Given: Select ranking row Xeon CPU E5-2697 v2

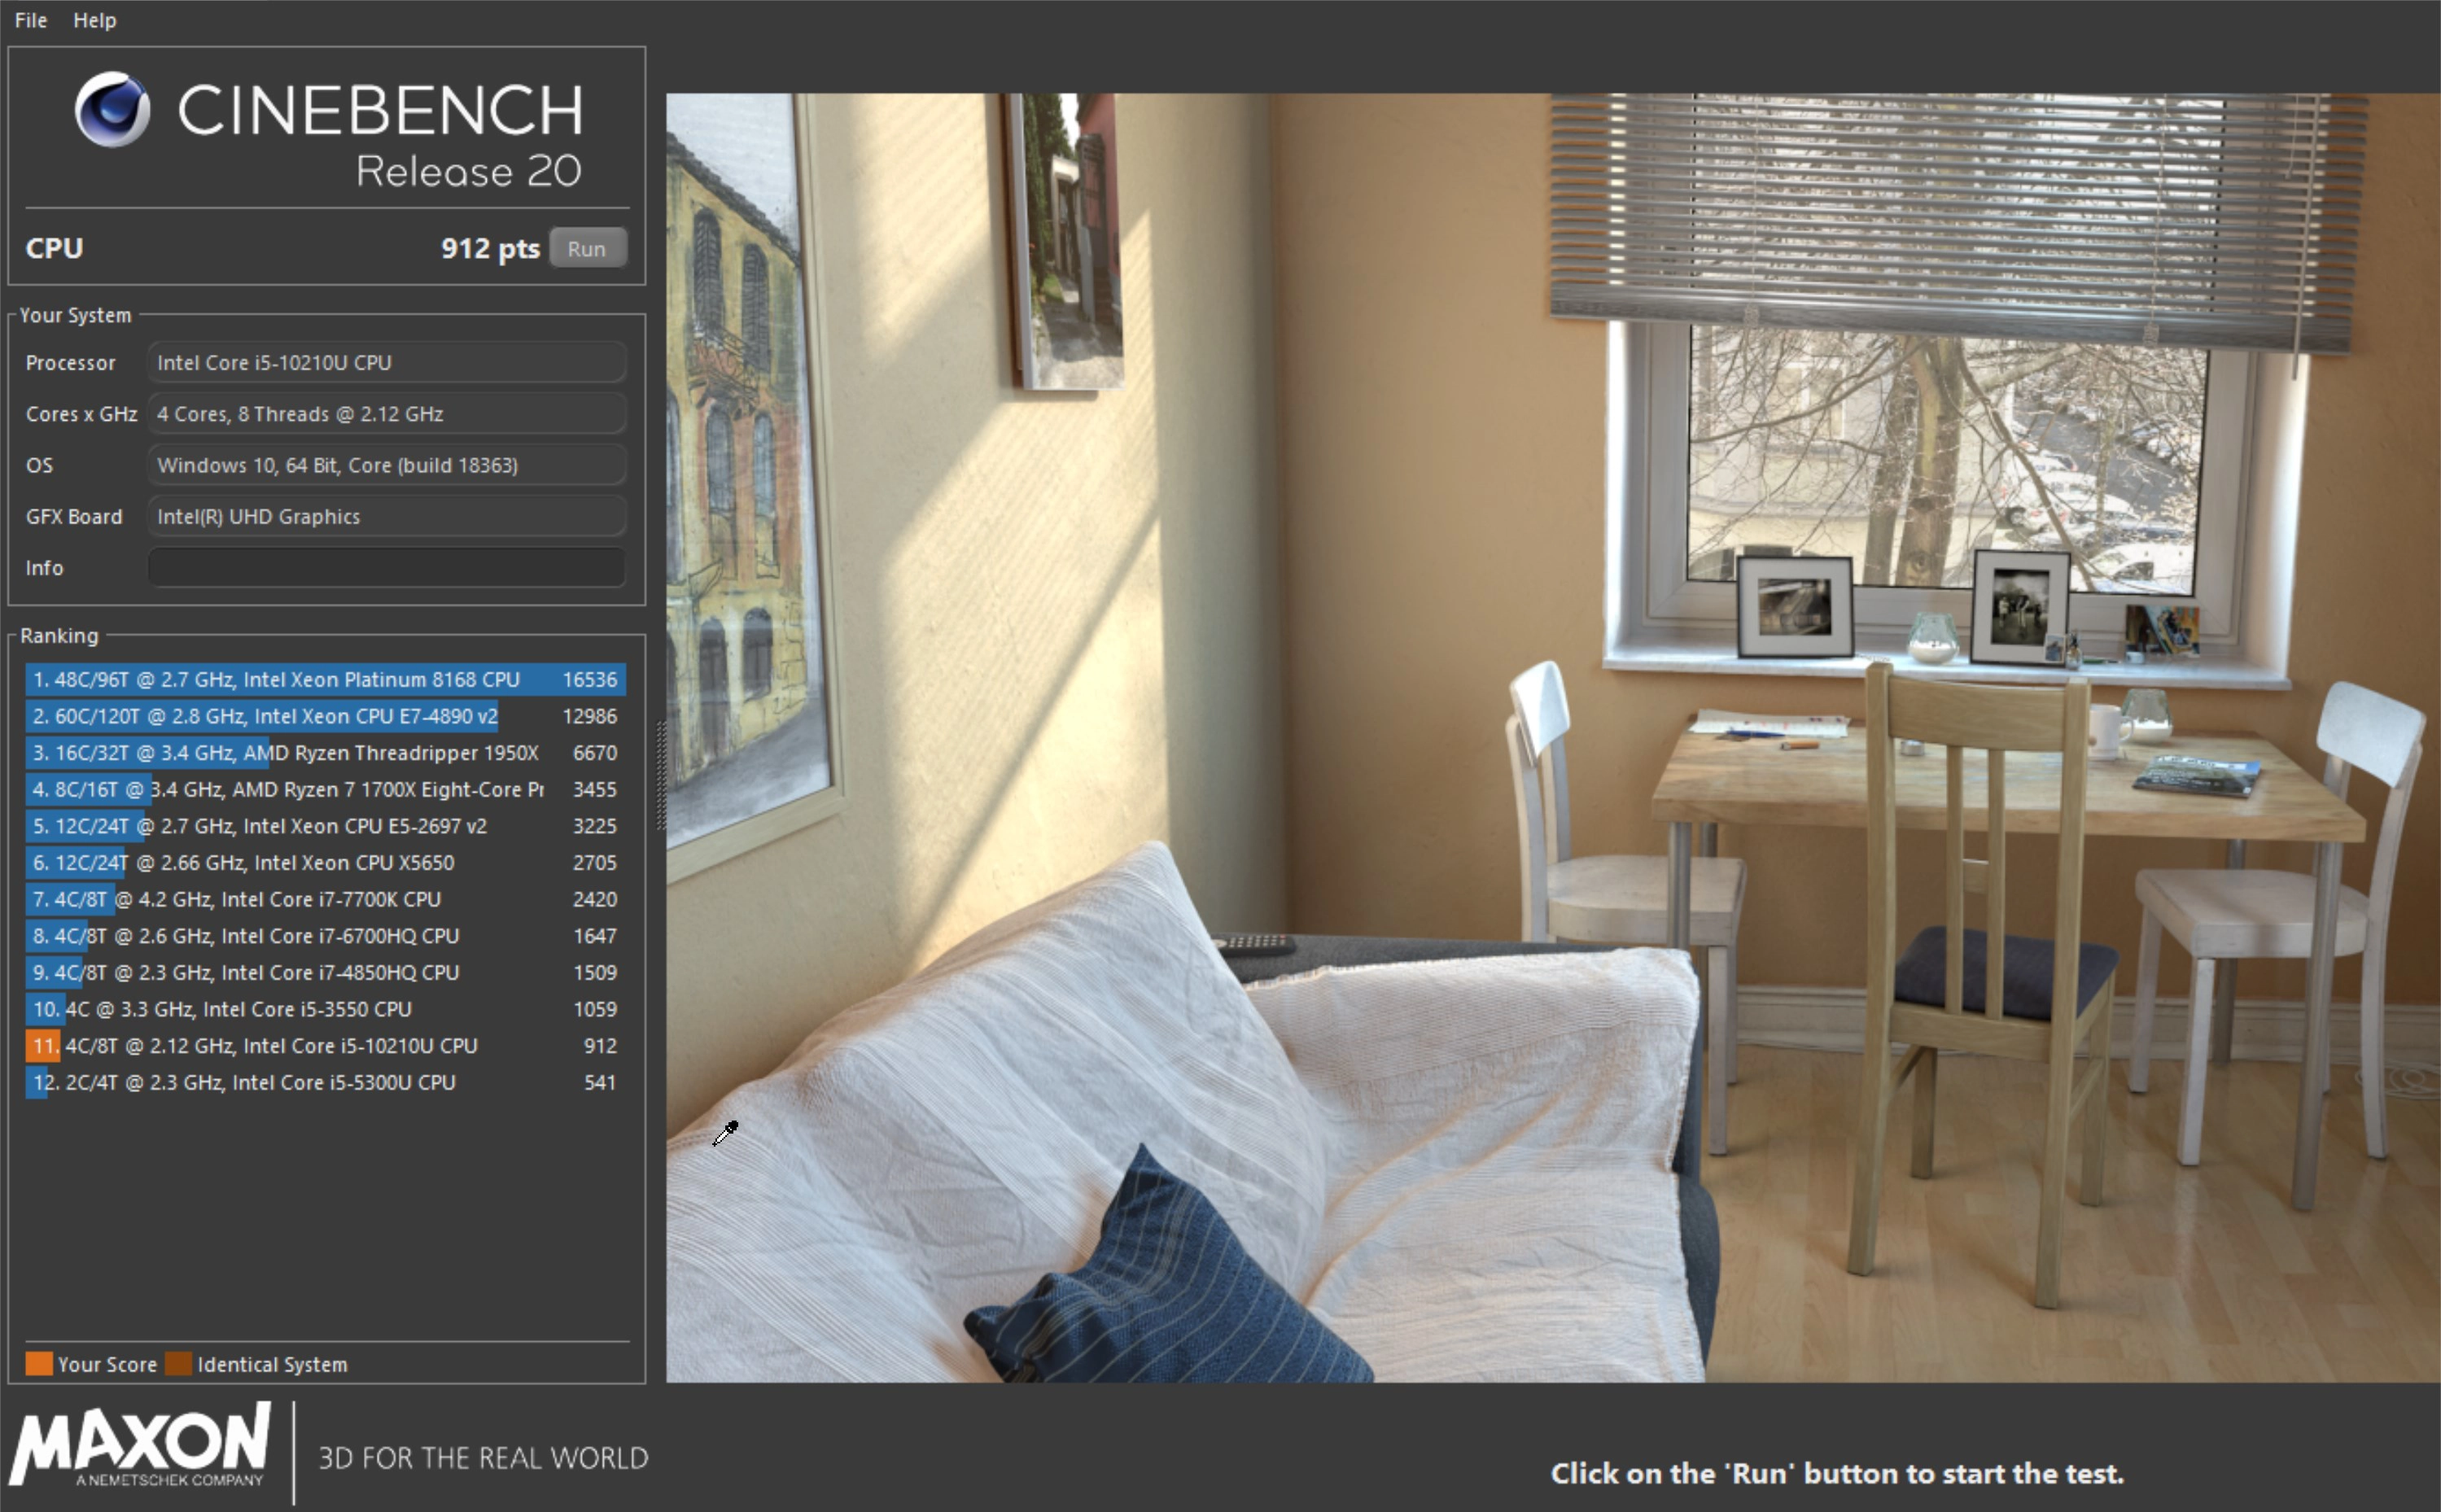Looking at the screenshot, I should pyautogui.click(x=325, y=826).
